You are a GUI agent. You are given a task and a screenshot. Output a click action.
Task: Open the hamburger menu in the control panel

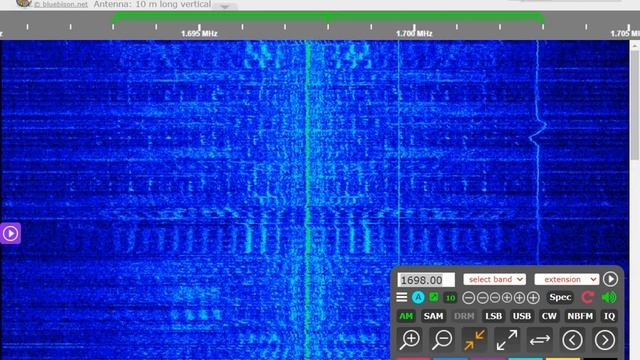click(402, 298)
